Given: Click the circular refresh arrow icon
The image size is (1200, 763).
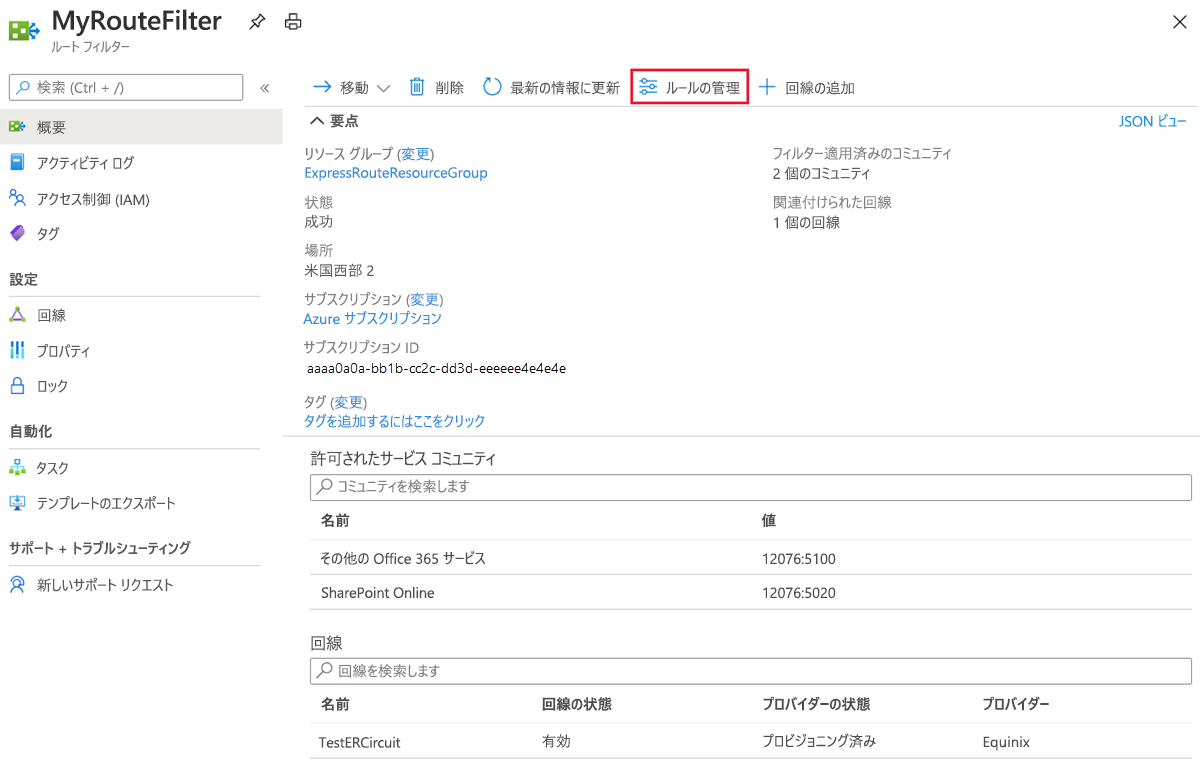Looking at the screenshot, I should (x=492, y=87).
